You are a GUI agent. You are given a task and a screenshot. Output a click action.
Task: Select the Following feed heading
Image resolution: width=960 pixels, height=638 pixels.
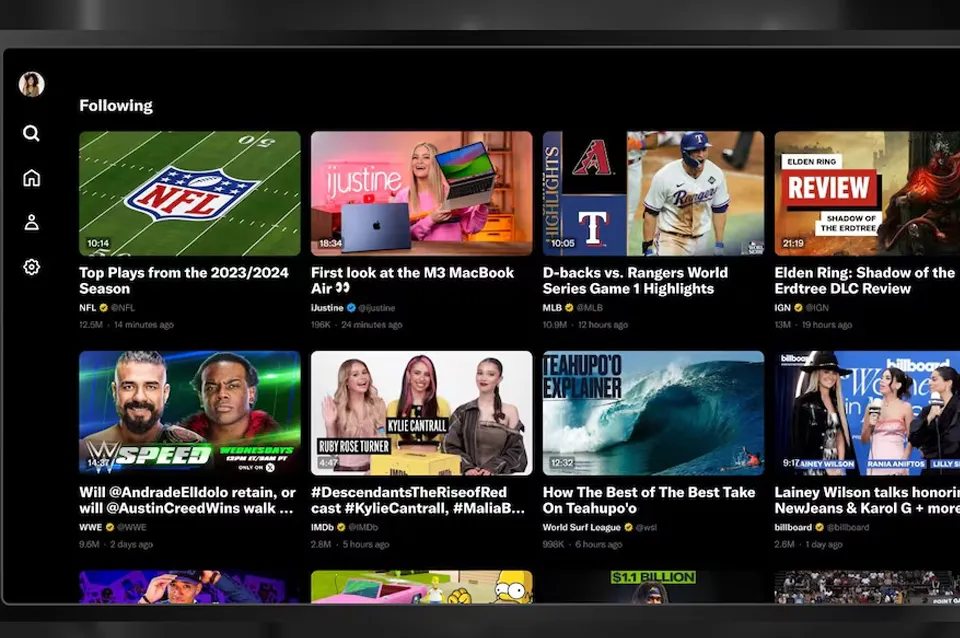[x=116, y=104]
